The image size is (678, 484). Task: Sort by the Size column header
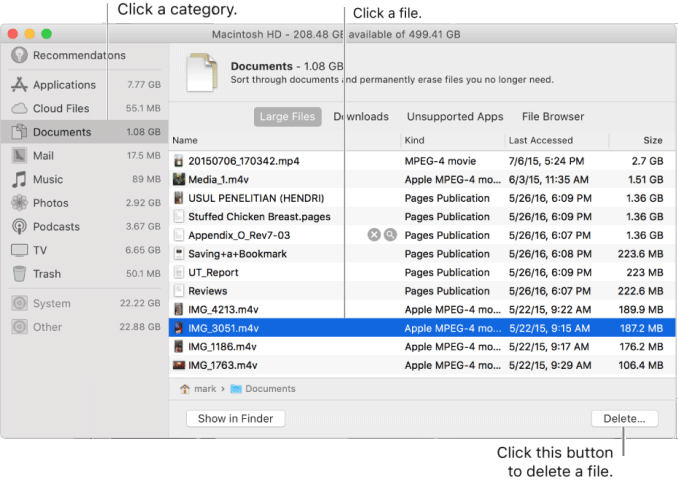(652, 140)
